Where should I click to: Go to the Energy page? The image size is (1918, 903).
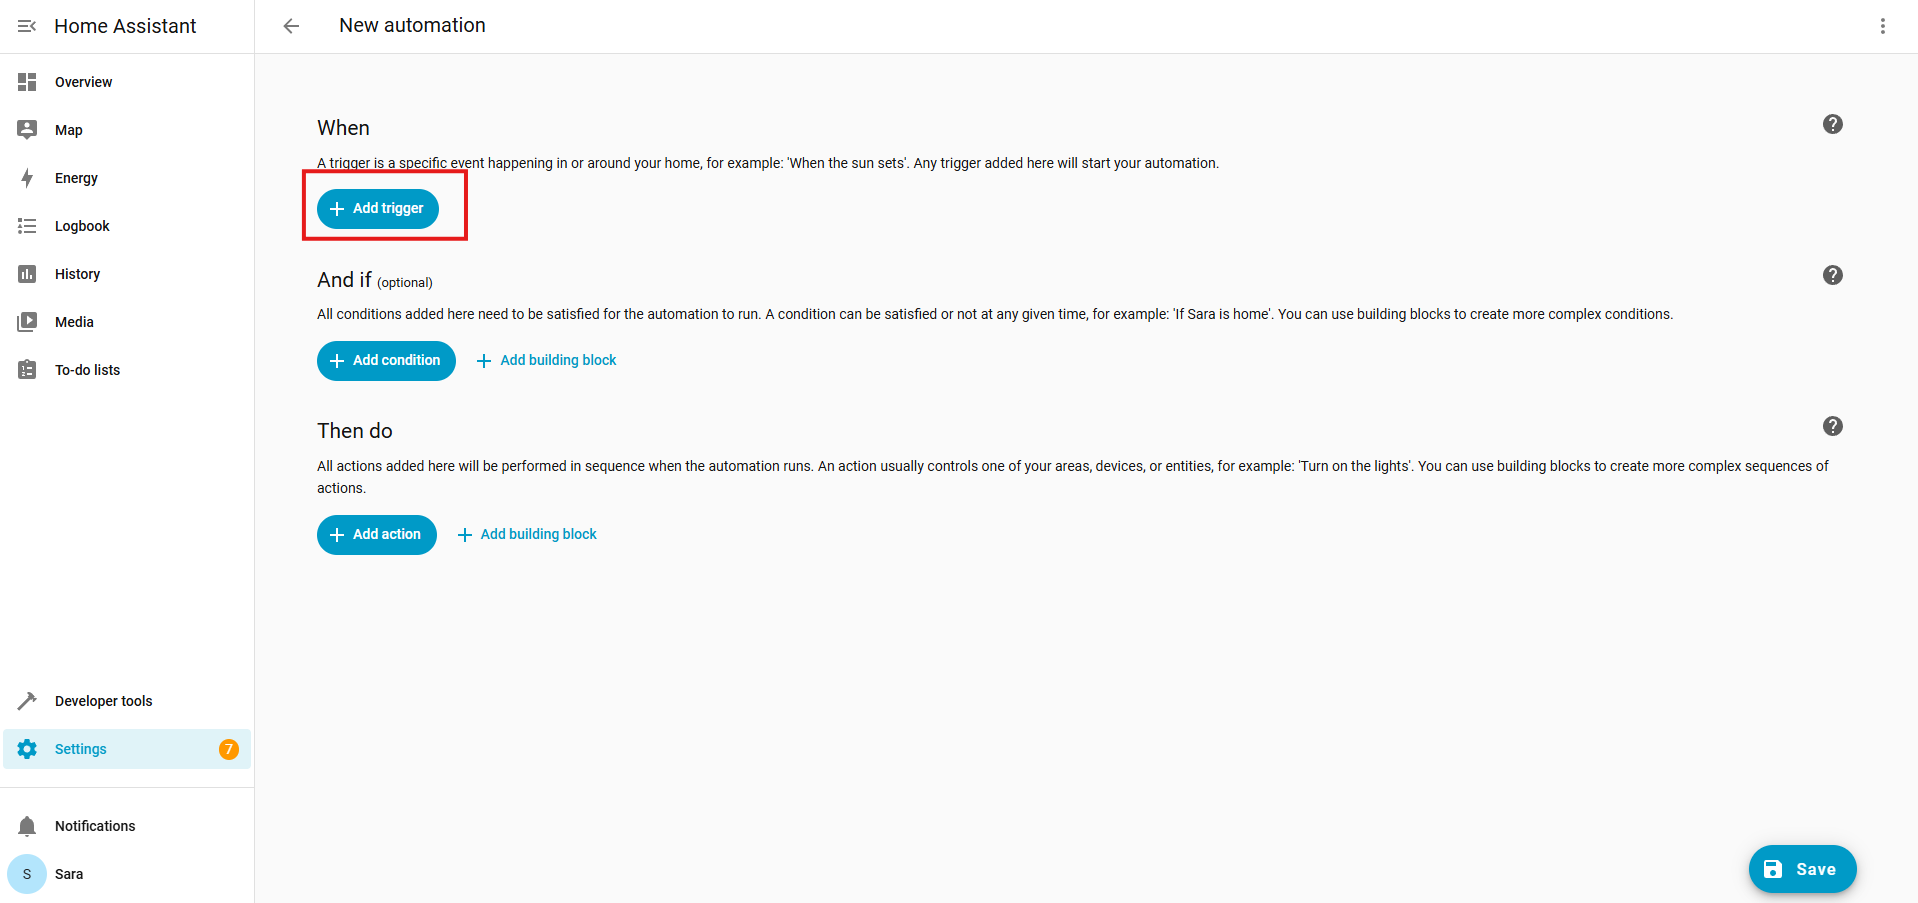(x=76, y=178)
